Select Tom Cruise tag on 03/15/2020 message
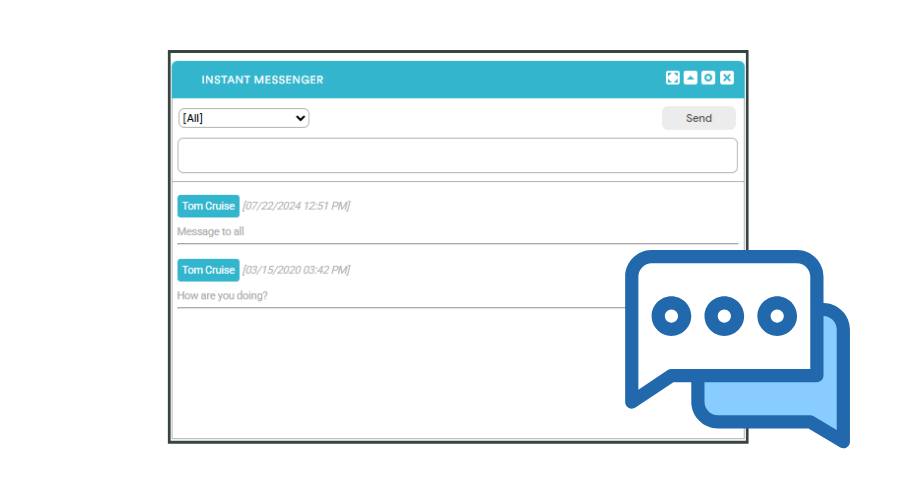 pyautogui.click(x=208, y=270)
